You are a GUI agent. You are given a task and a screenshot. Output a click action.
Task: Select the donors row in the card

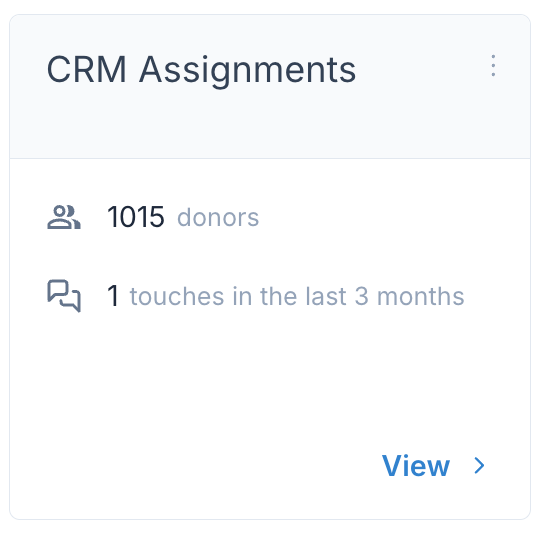[x=153, y=217]
